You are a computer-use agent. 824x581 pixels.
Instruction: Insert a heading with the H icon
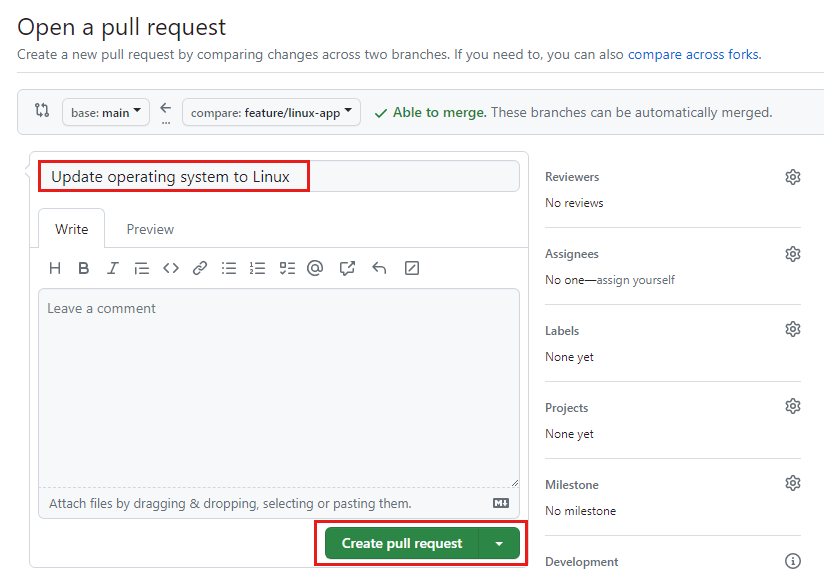pos(55,268)
